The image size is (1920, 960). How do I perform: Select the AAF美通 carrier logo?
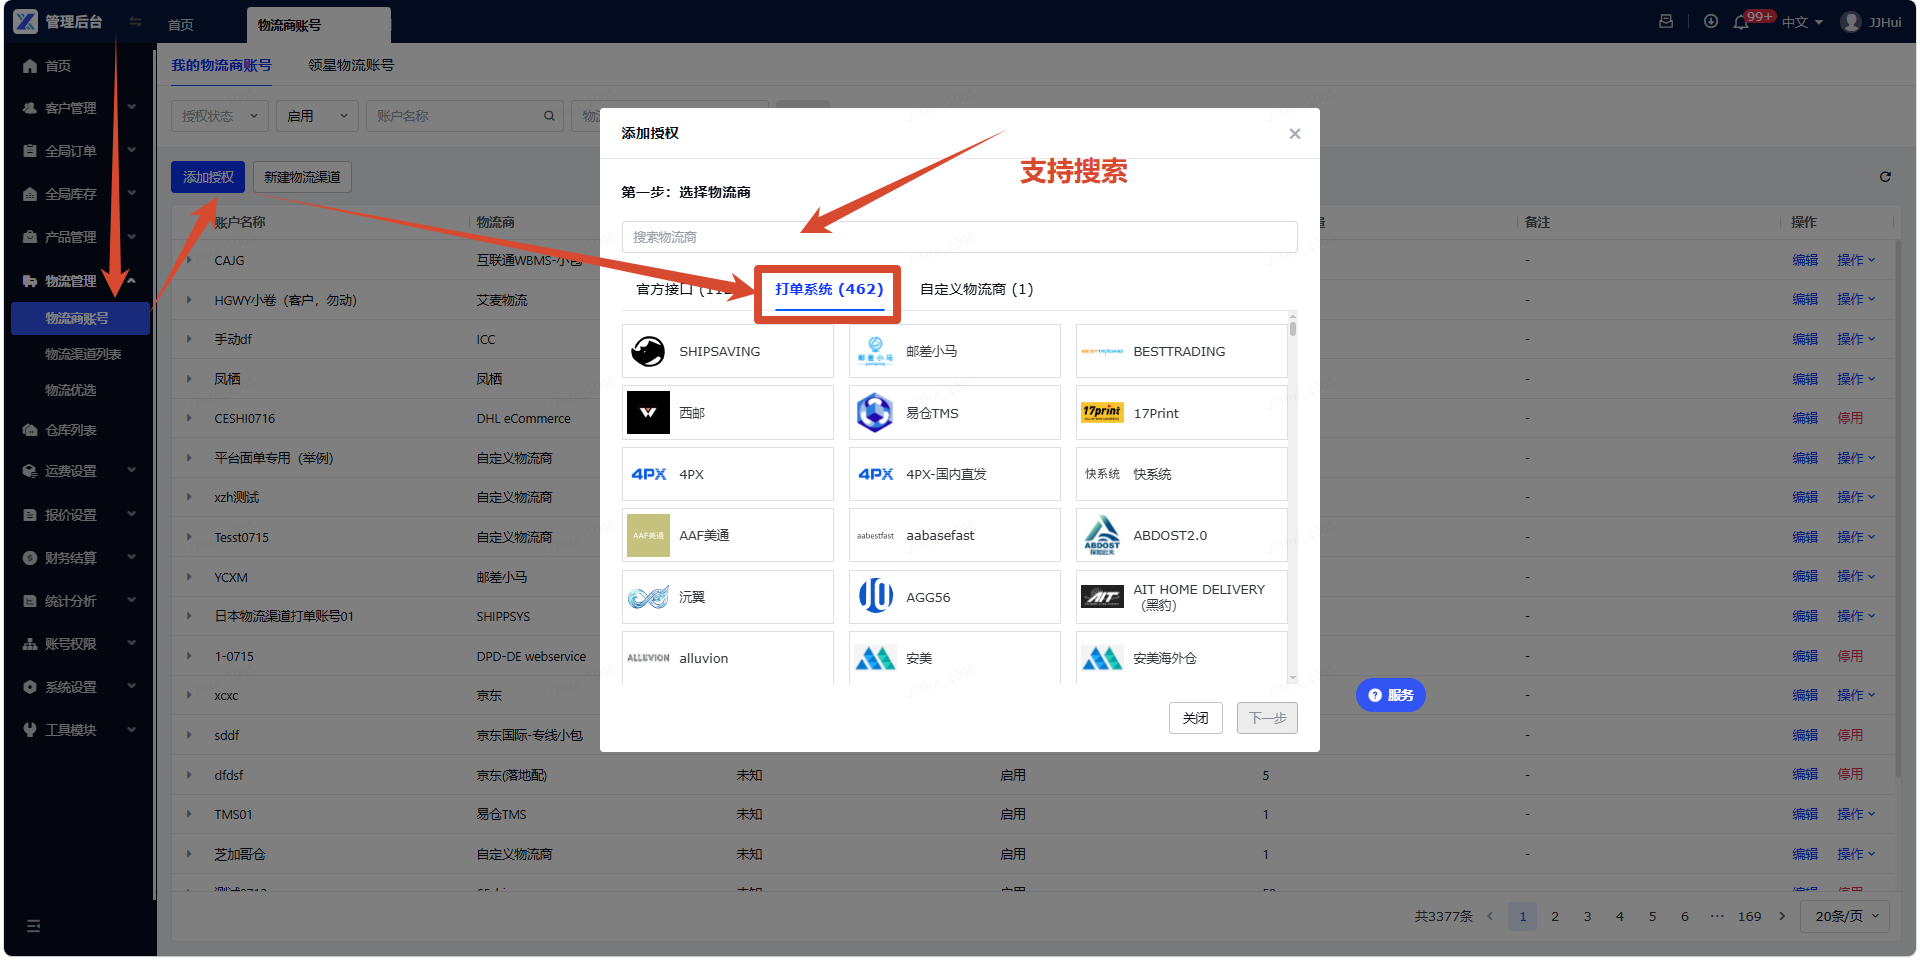(648, 535)
